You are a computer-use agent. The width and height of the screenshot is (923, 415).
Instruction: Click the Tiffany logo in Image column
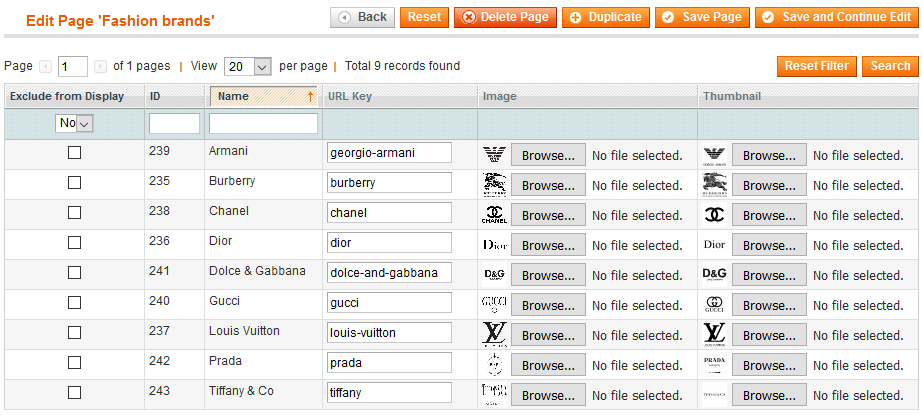click(x=494, y=395)
